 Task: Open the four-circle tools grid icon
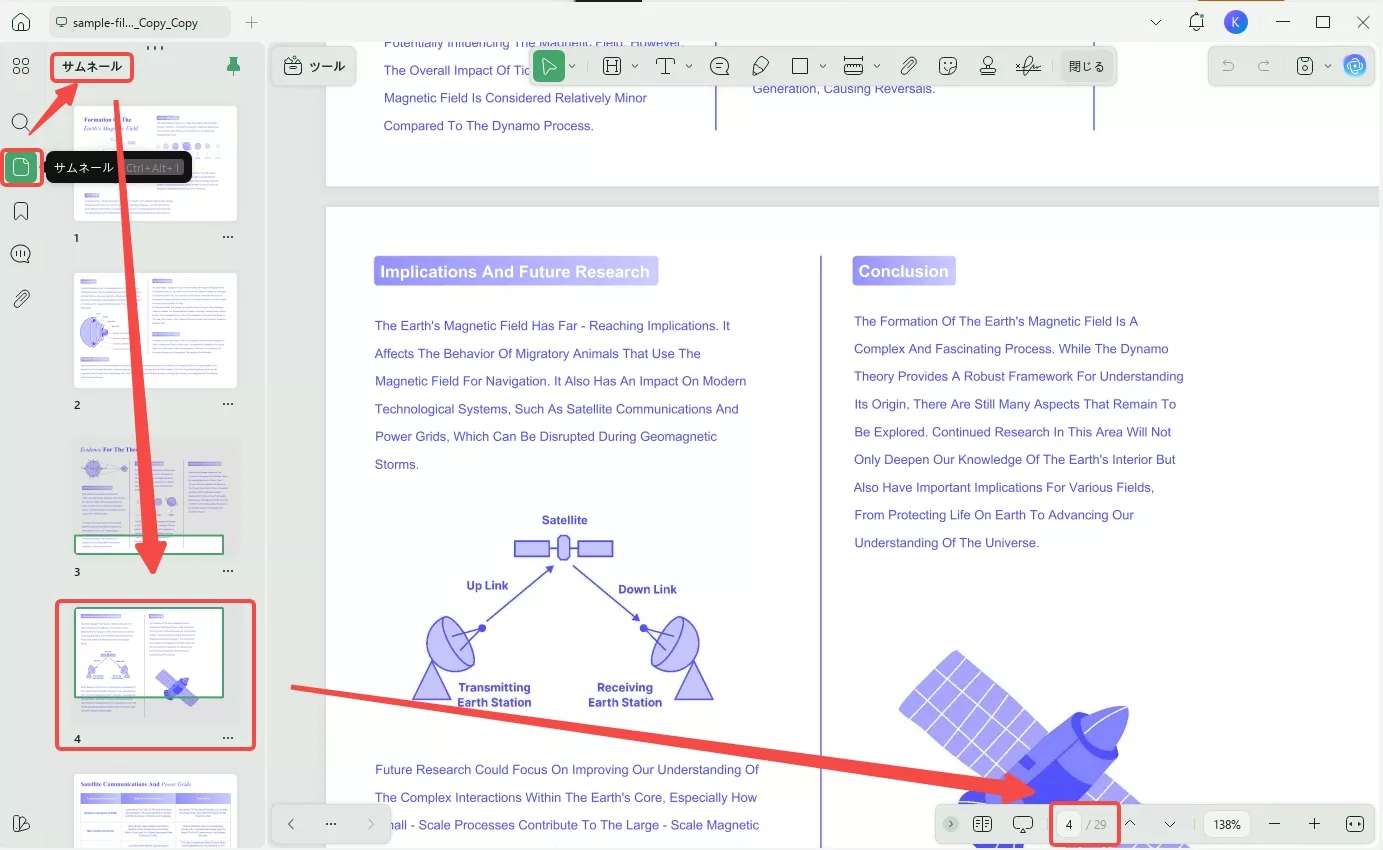(21, 67)
